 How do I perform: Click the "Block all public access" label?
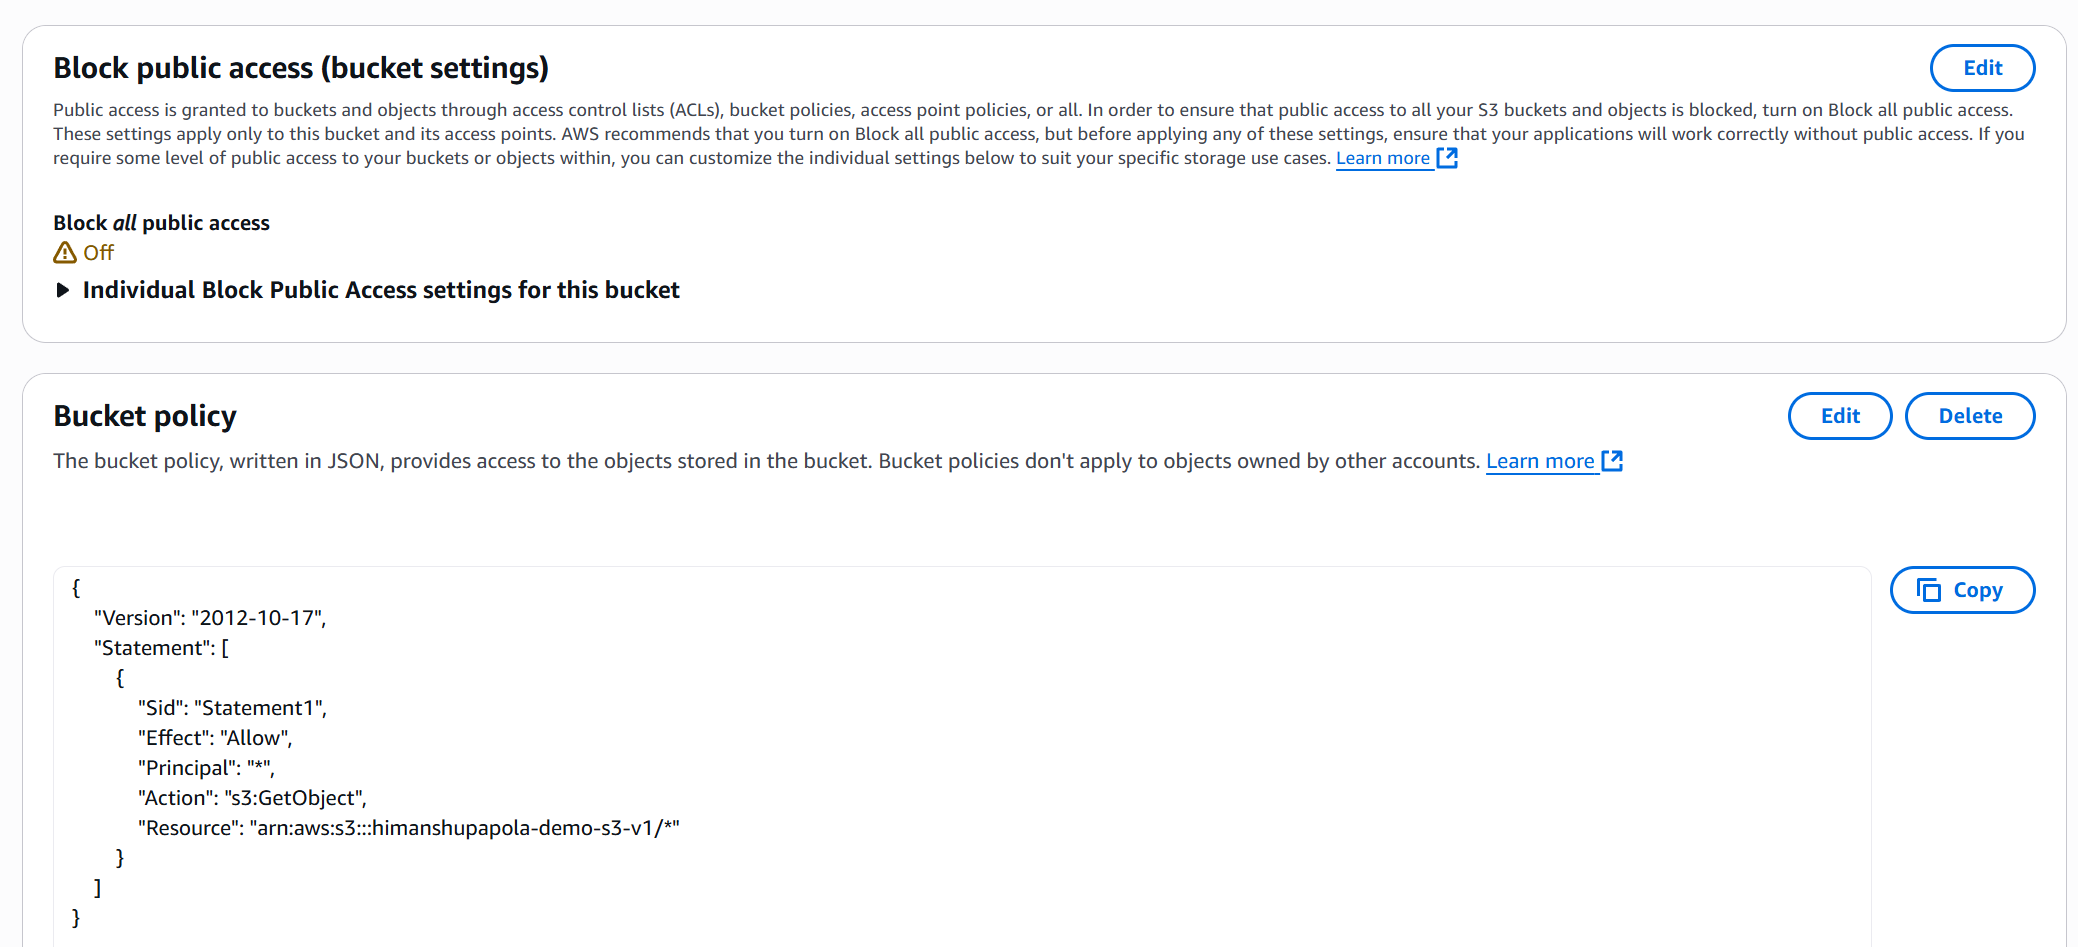[x=161, y=223]
